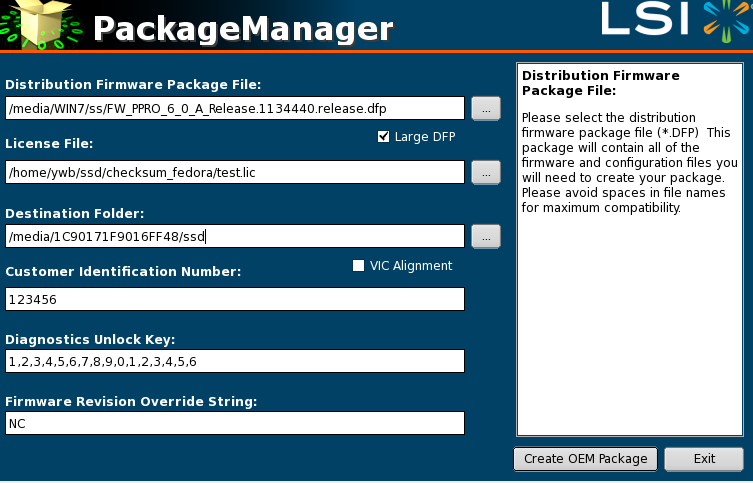Focus the License File path field
This screenshot has width=753, height=483.
coord(235,172)
